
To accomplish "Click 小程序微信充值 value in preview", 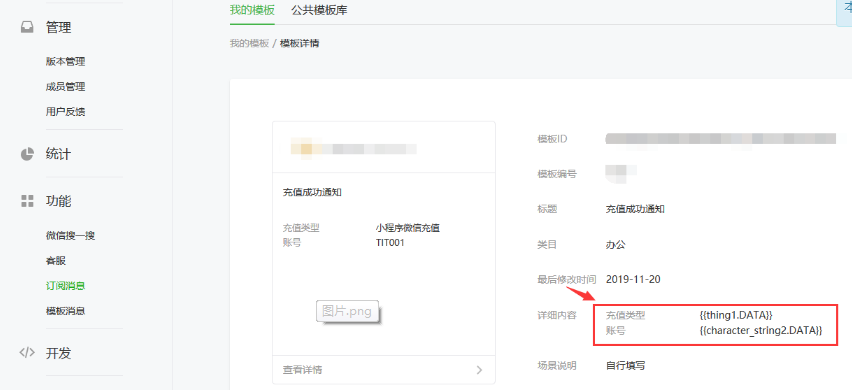I will pos(408,228).
